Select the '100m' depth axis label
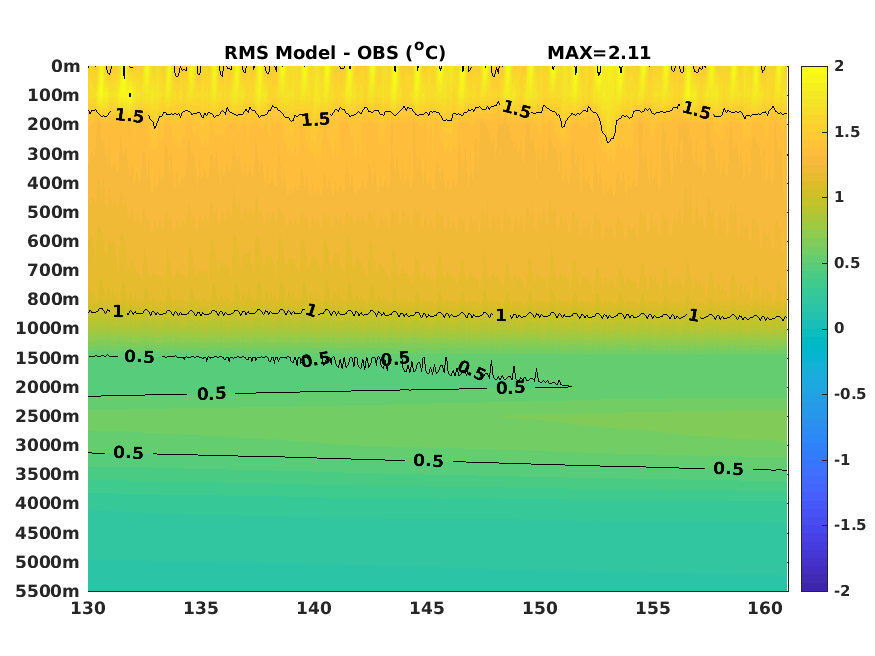Screen dimensions: 875x656 pyautogui.click(x=54, y=95)
